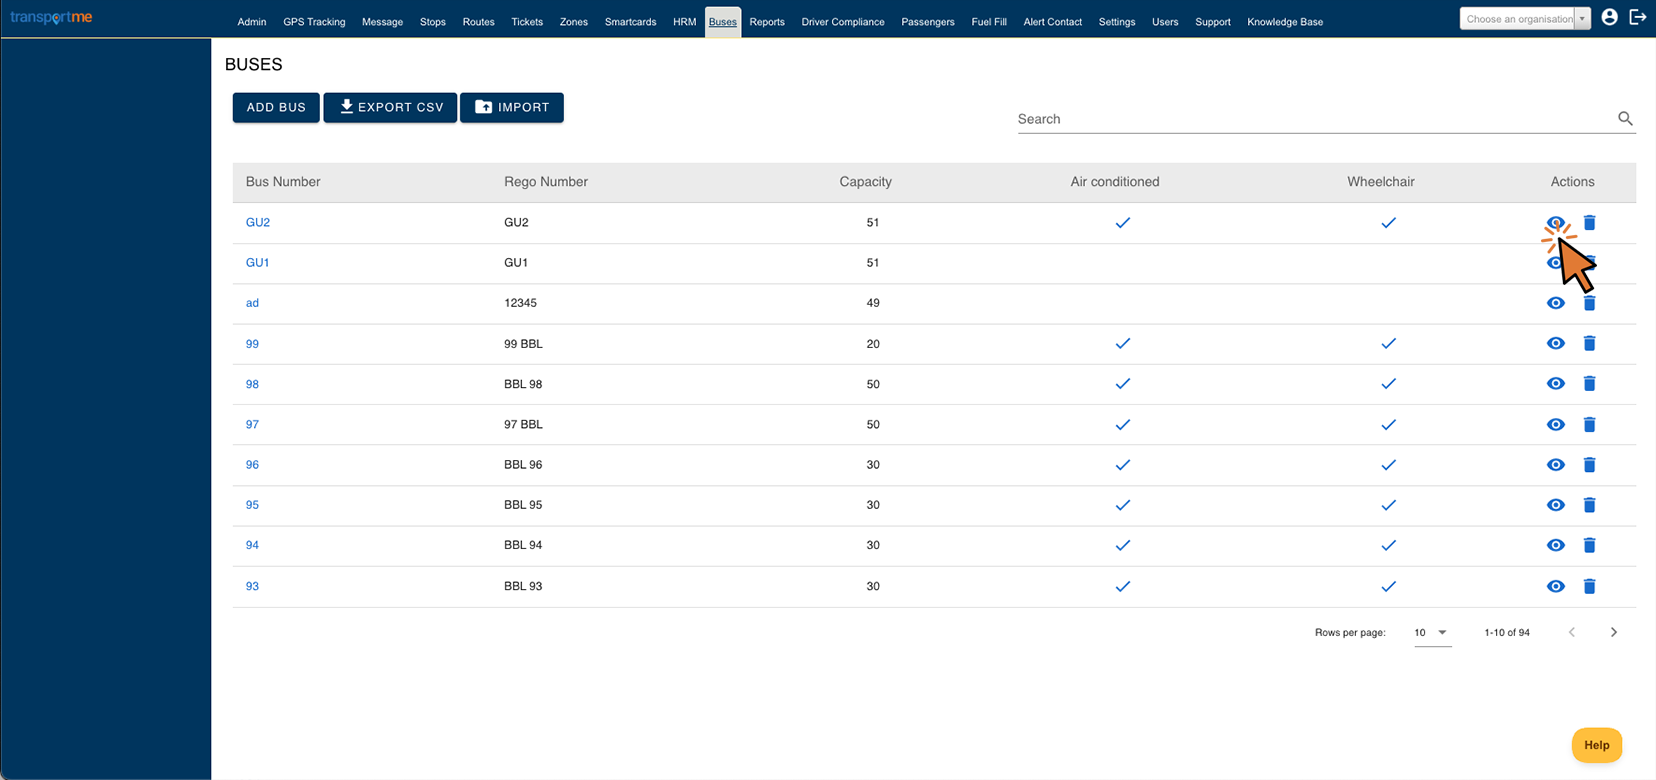Click the Air conditioned column header
The height and width of the screenshot is (780, 1656).
(x=1115, y=182)
